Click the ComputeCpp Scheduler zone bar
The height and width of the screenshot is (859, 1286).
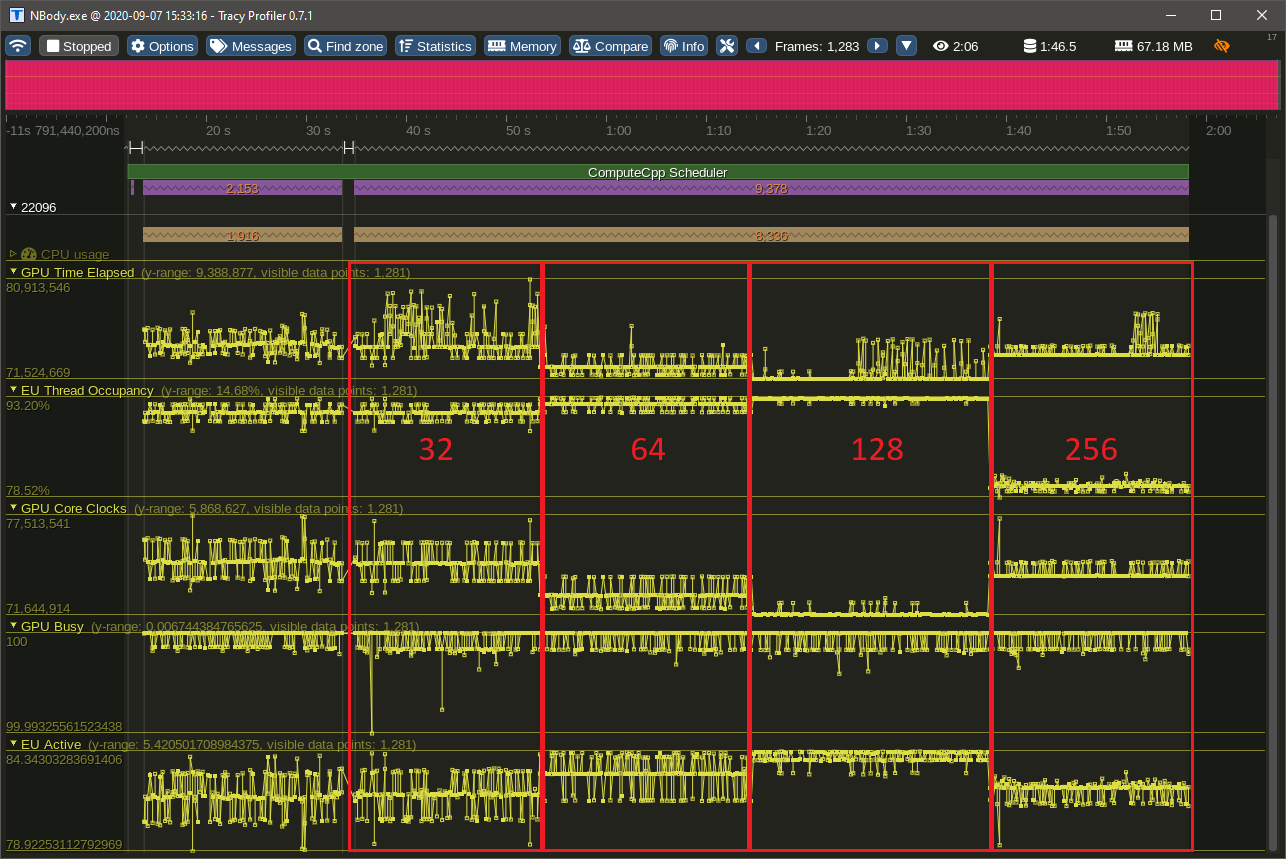point(657,172)
